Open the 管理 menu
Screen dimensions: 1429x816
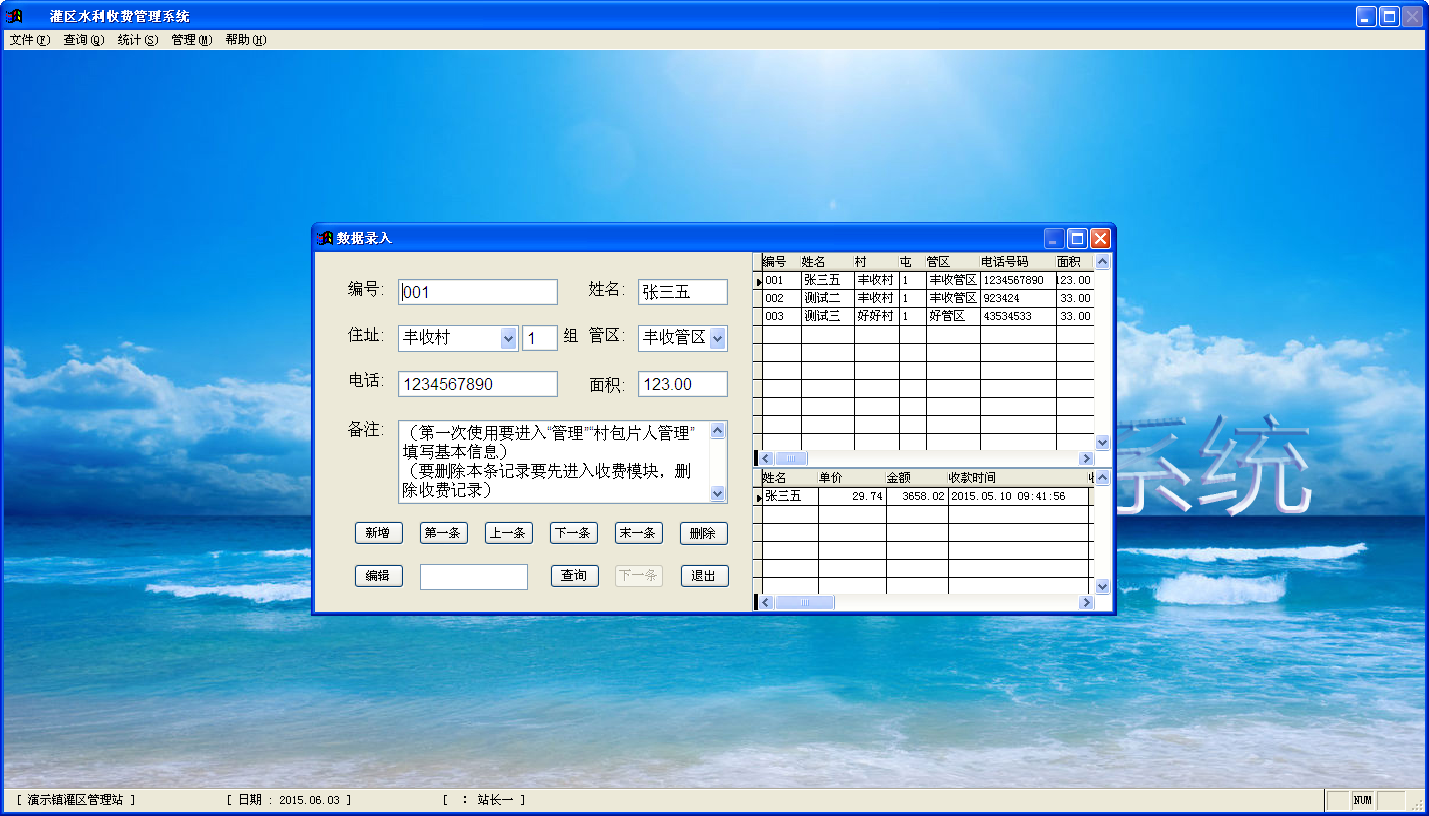point(191,40)
